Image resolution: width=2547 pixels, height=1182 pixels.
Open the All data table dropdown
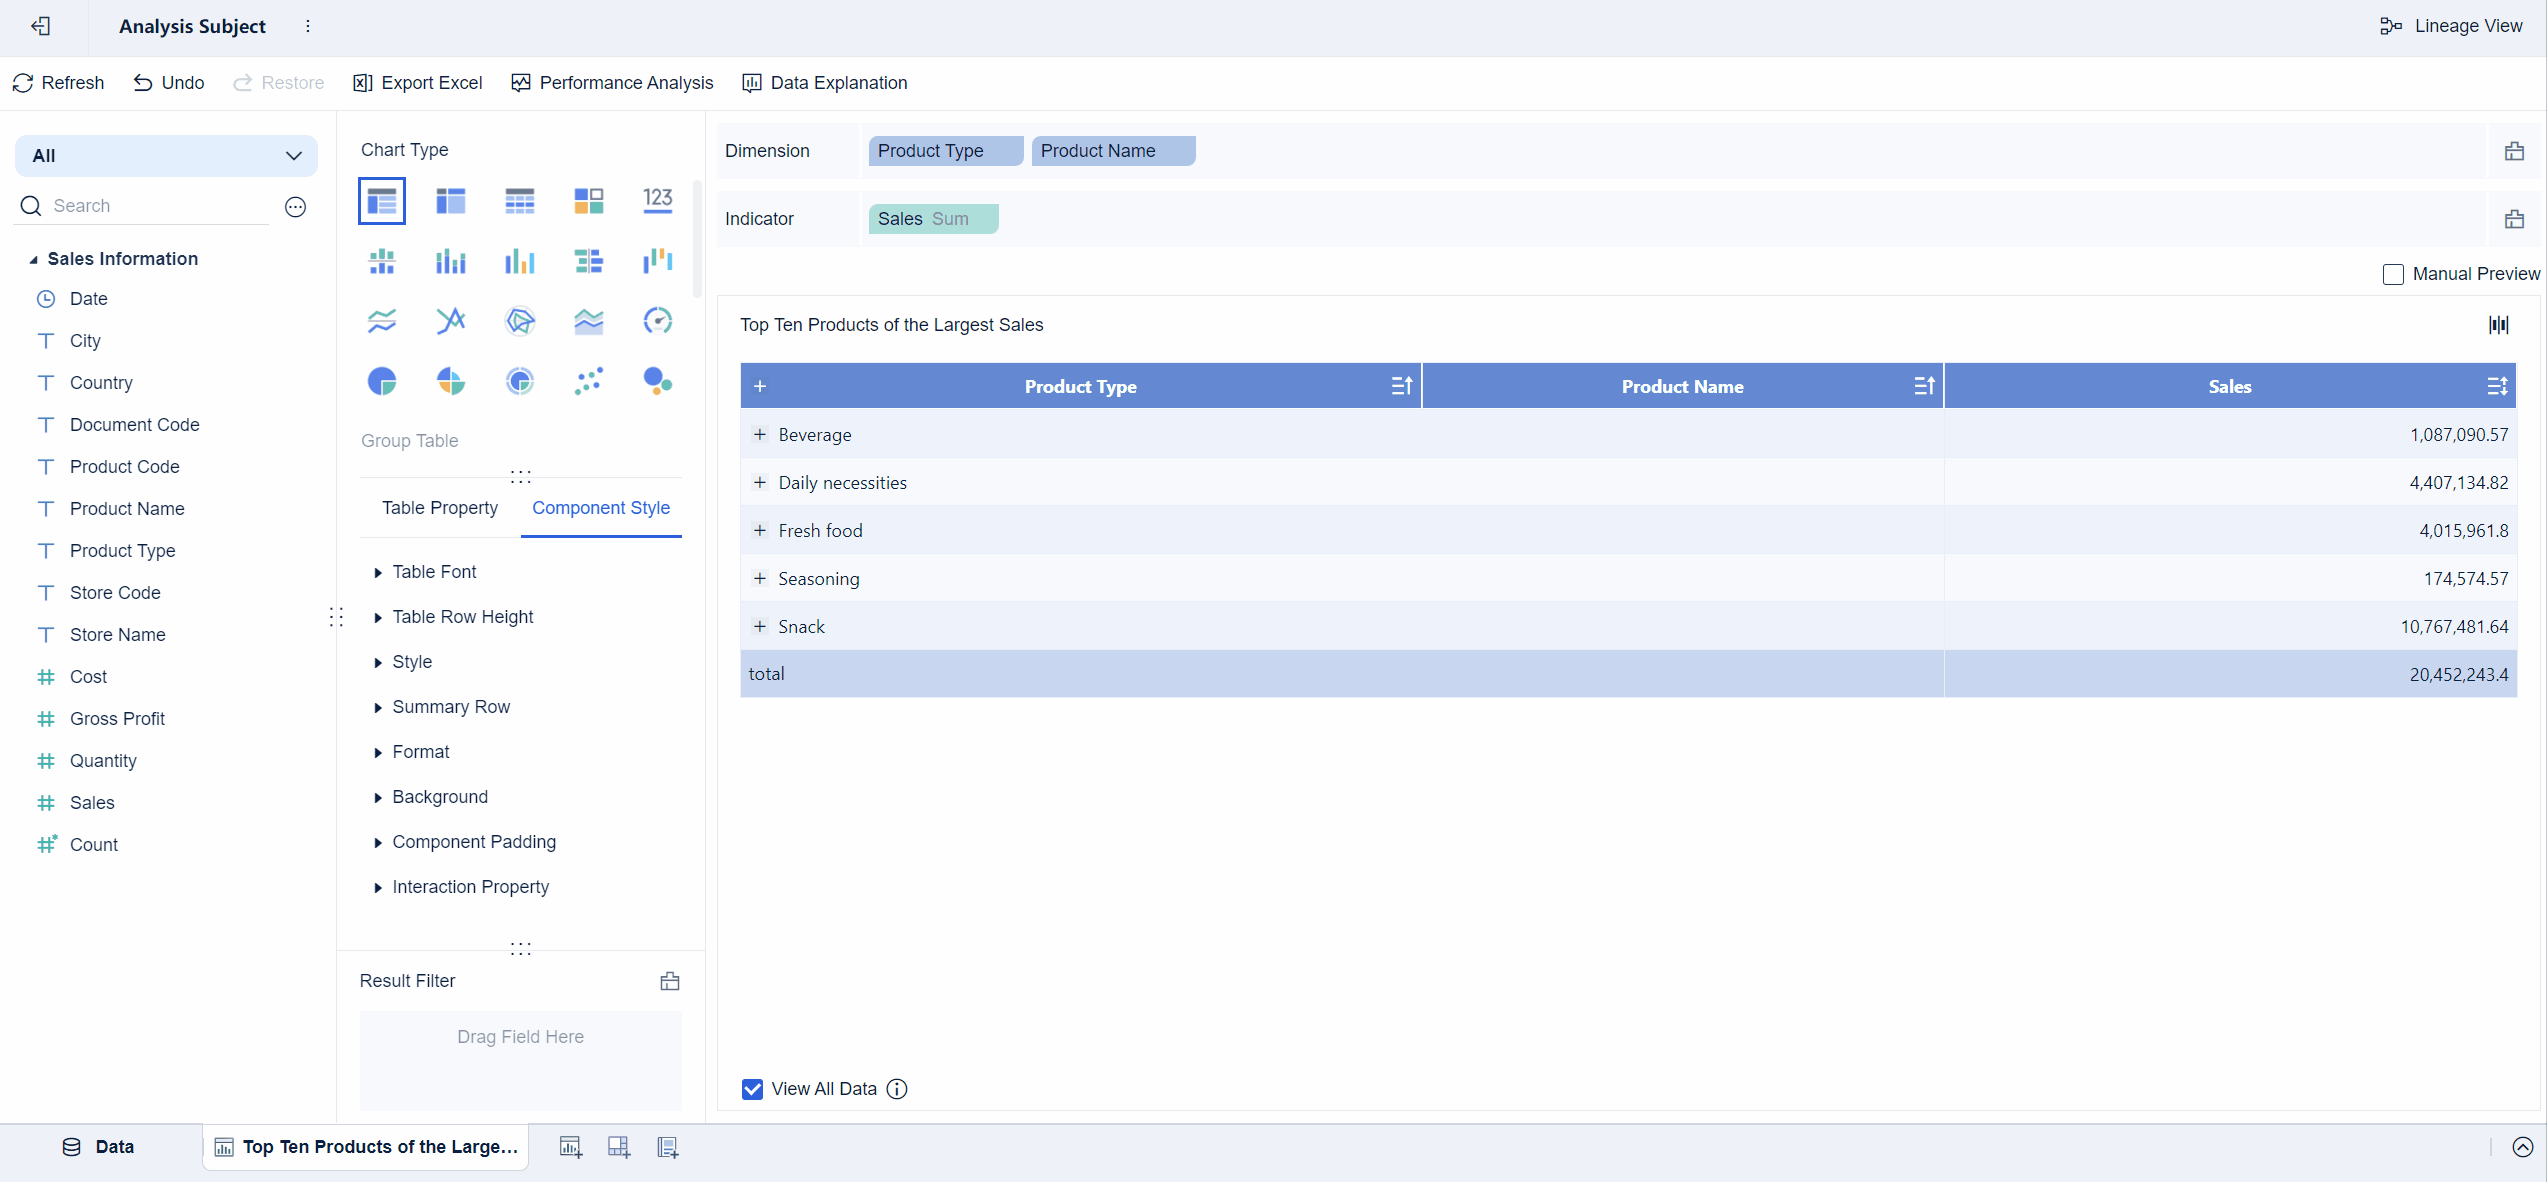click(166, 156)
